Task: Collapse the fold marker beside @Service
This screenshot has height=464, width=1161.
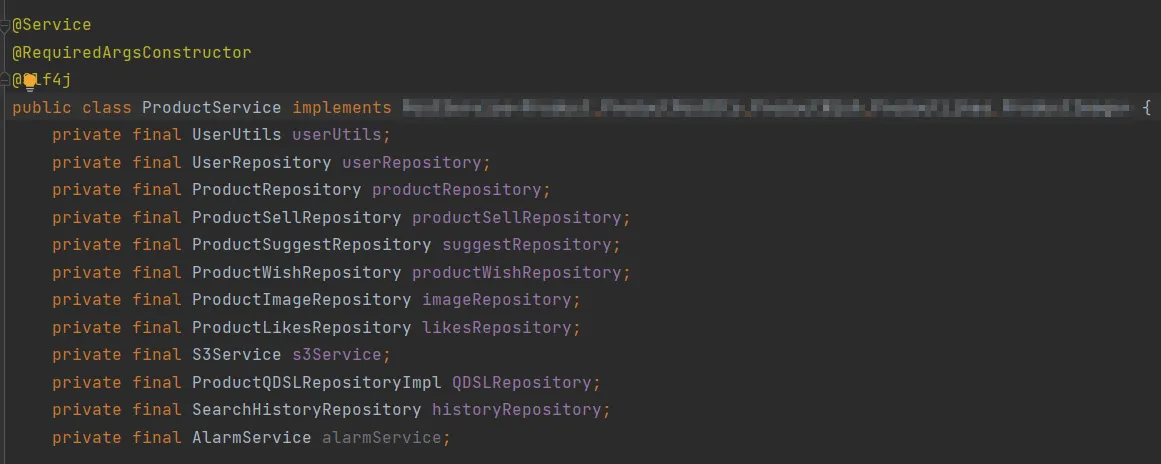Action: pyautogui.click(x=5, y=25)
